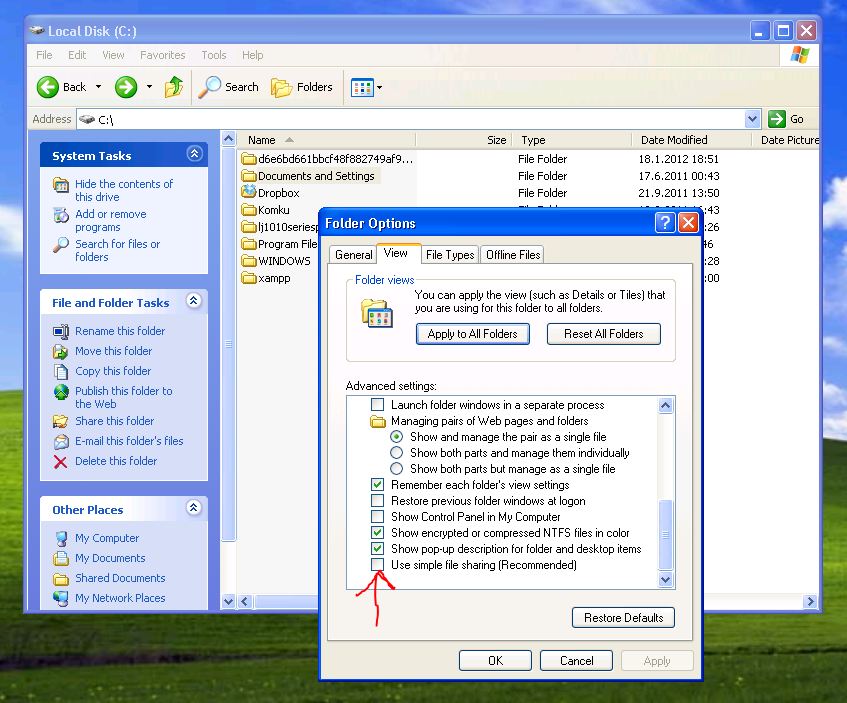
Task: Collapse the System Tasks panel
Action: [194, 155]
